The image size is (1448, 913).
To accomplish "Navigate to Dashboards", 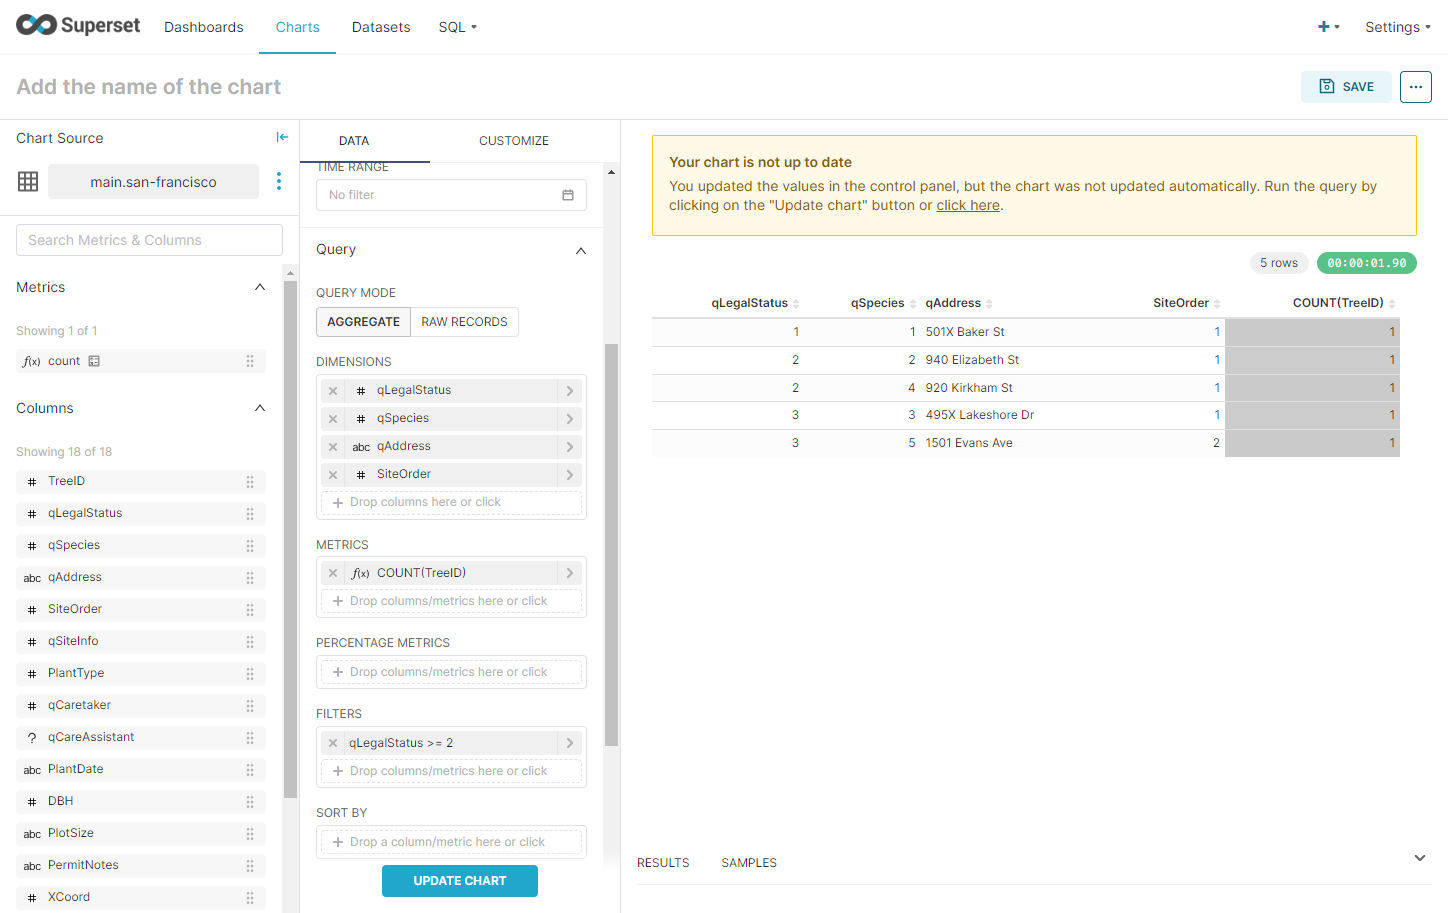I will (203, 27).
